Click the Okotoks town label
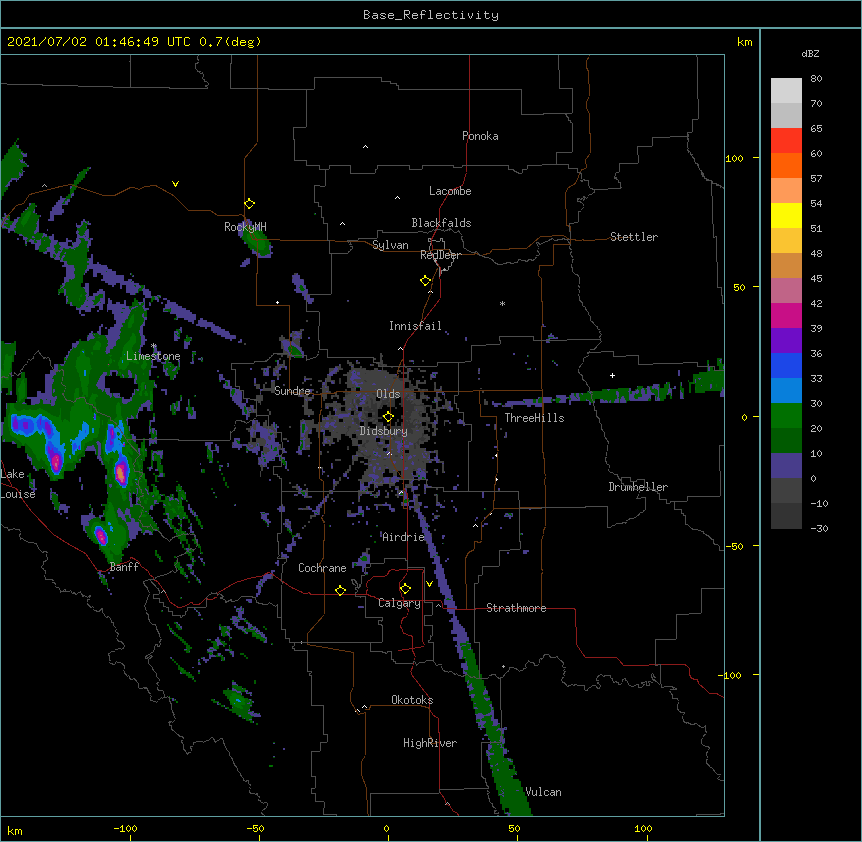Screen dimensions: 862x842 tap(412, 700)
